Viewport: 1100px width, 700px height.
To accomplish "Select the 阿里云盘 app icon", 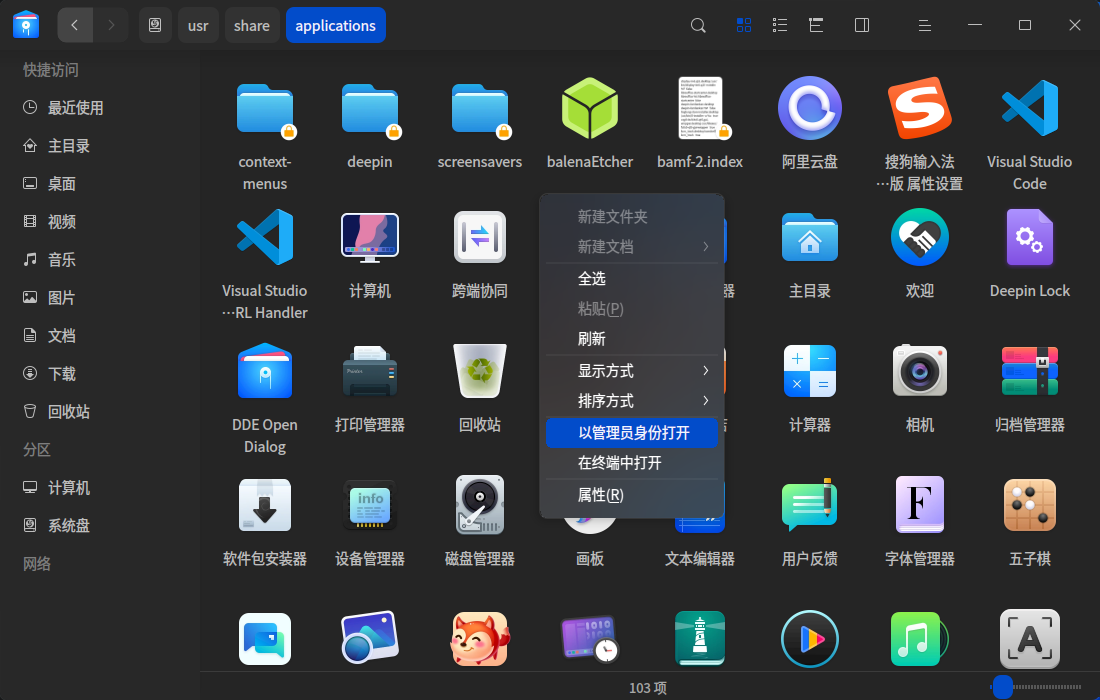I will (810, 108).
